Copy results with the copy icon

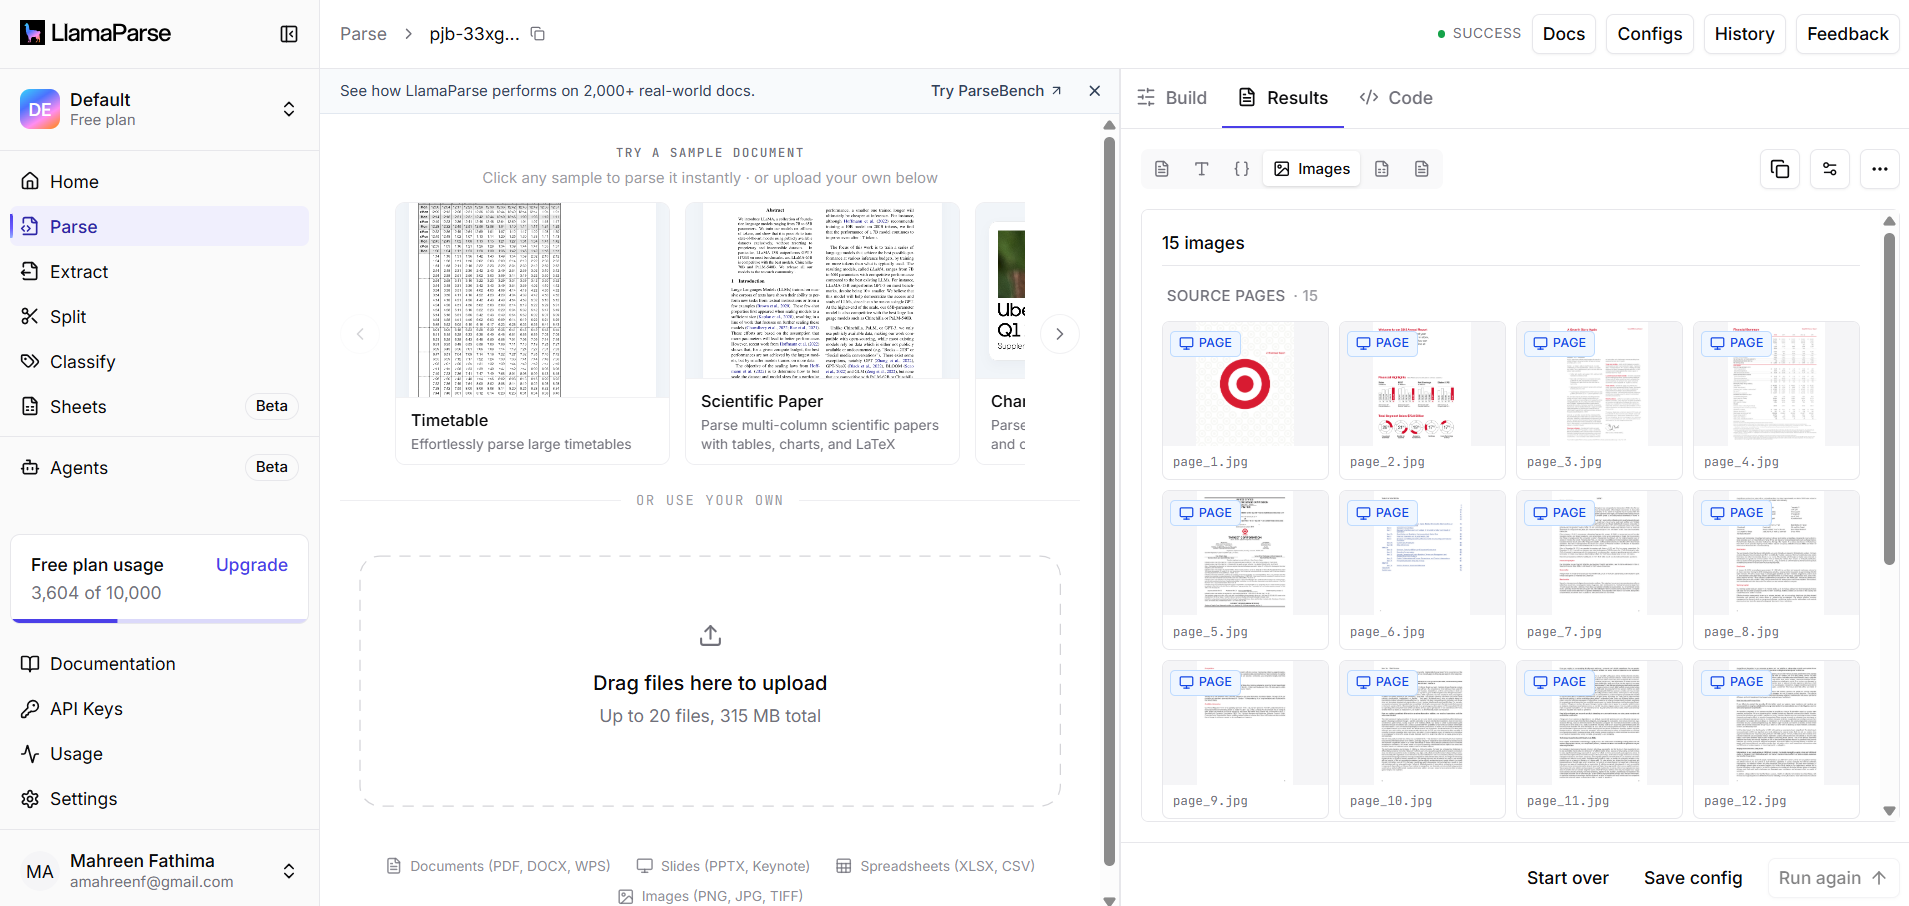(1780, 169)
